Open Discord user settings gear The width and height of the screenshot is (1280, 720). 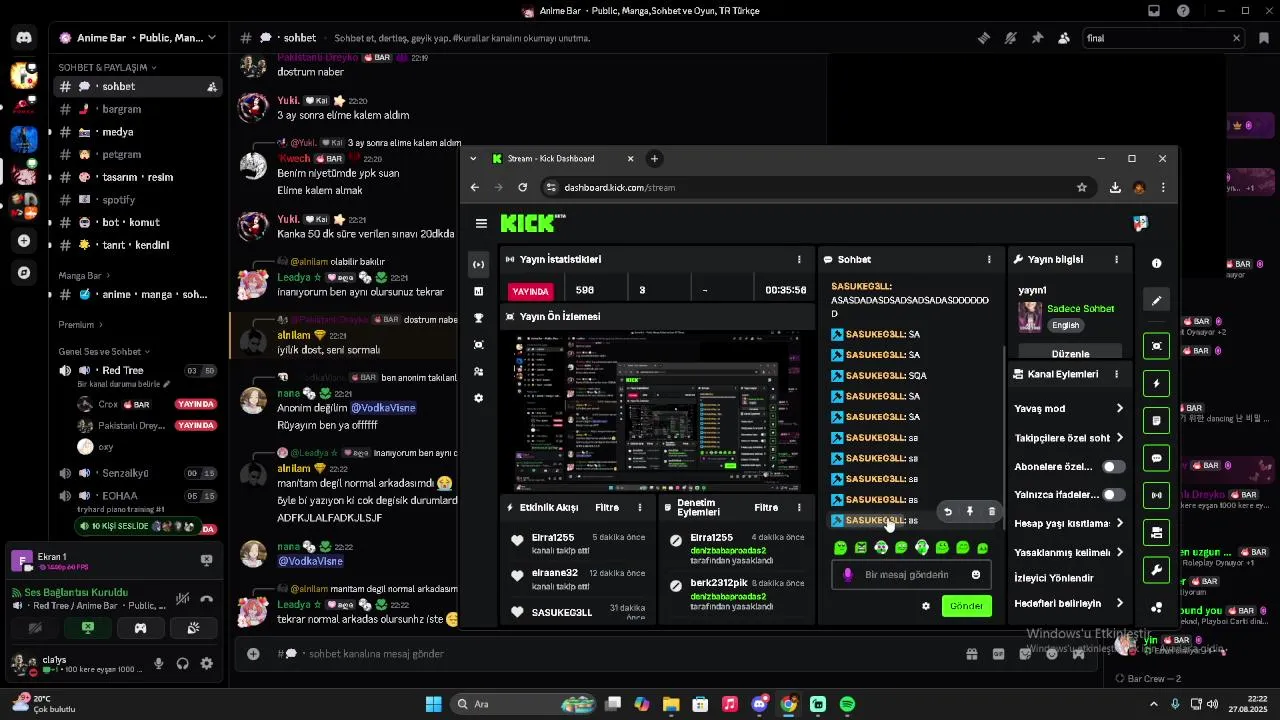[x=206, y=663]
